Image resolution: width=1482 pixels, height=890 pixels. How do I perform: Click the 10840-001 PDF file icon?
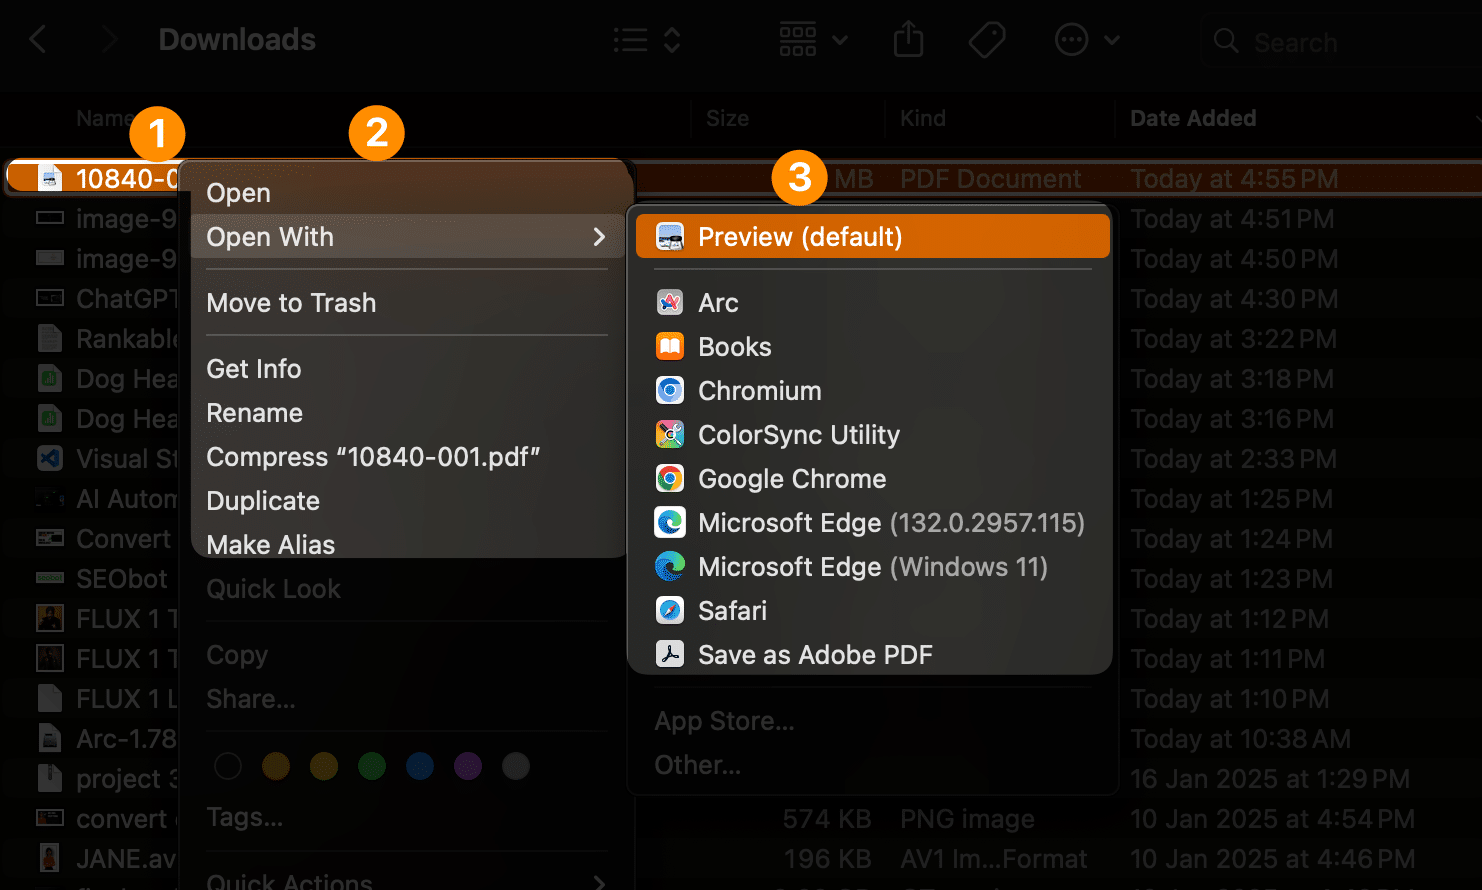point(50,178)
